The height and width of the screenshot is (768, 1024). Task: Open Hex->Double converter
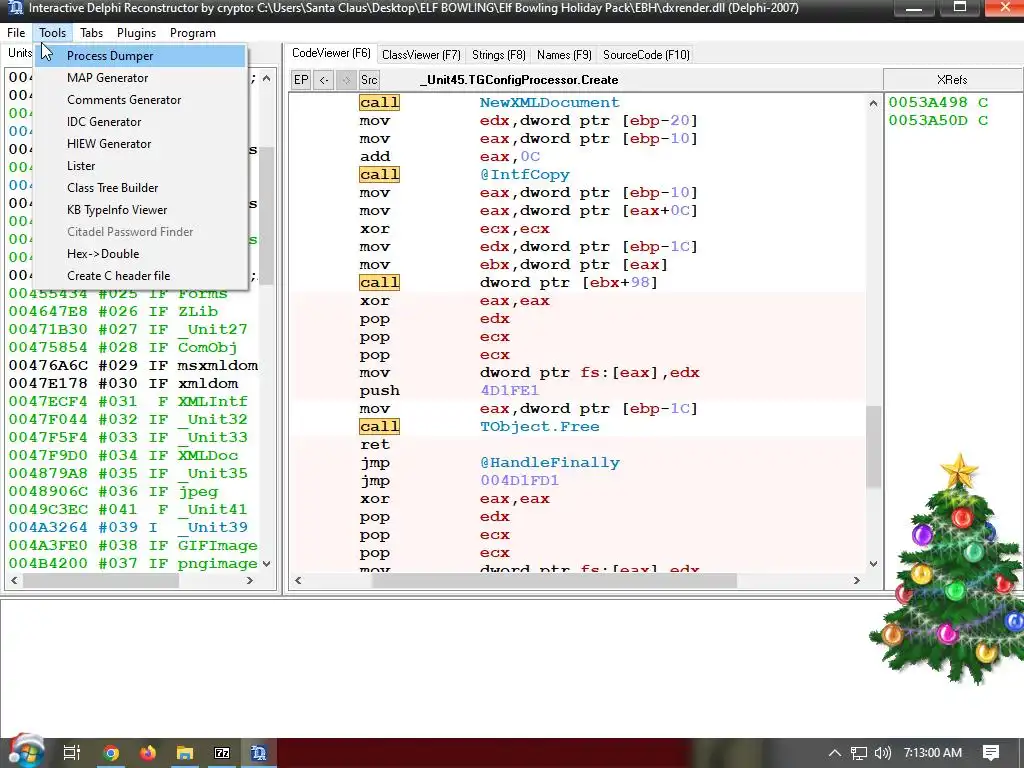tap(140, 253)
